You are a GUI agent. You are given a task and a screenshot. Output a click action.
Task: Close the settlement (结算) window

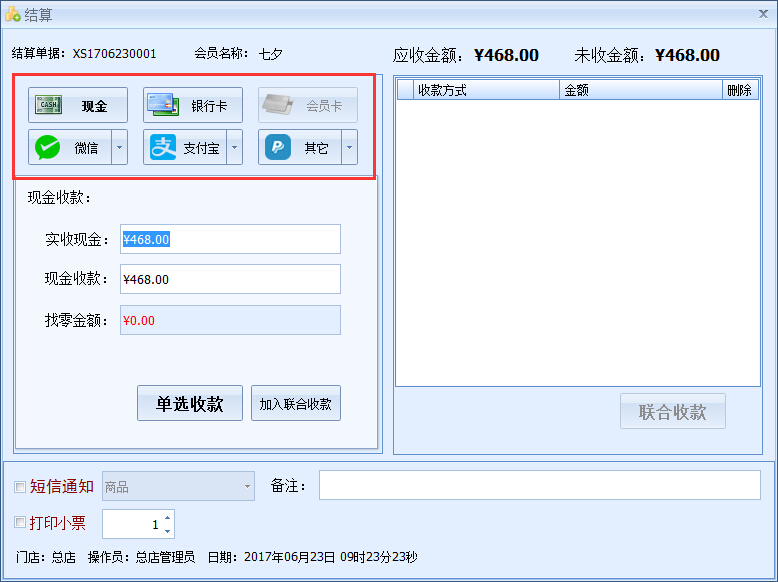(x=761, y=14)
